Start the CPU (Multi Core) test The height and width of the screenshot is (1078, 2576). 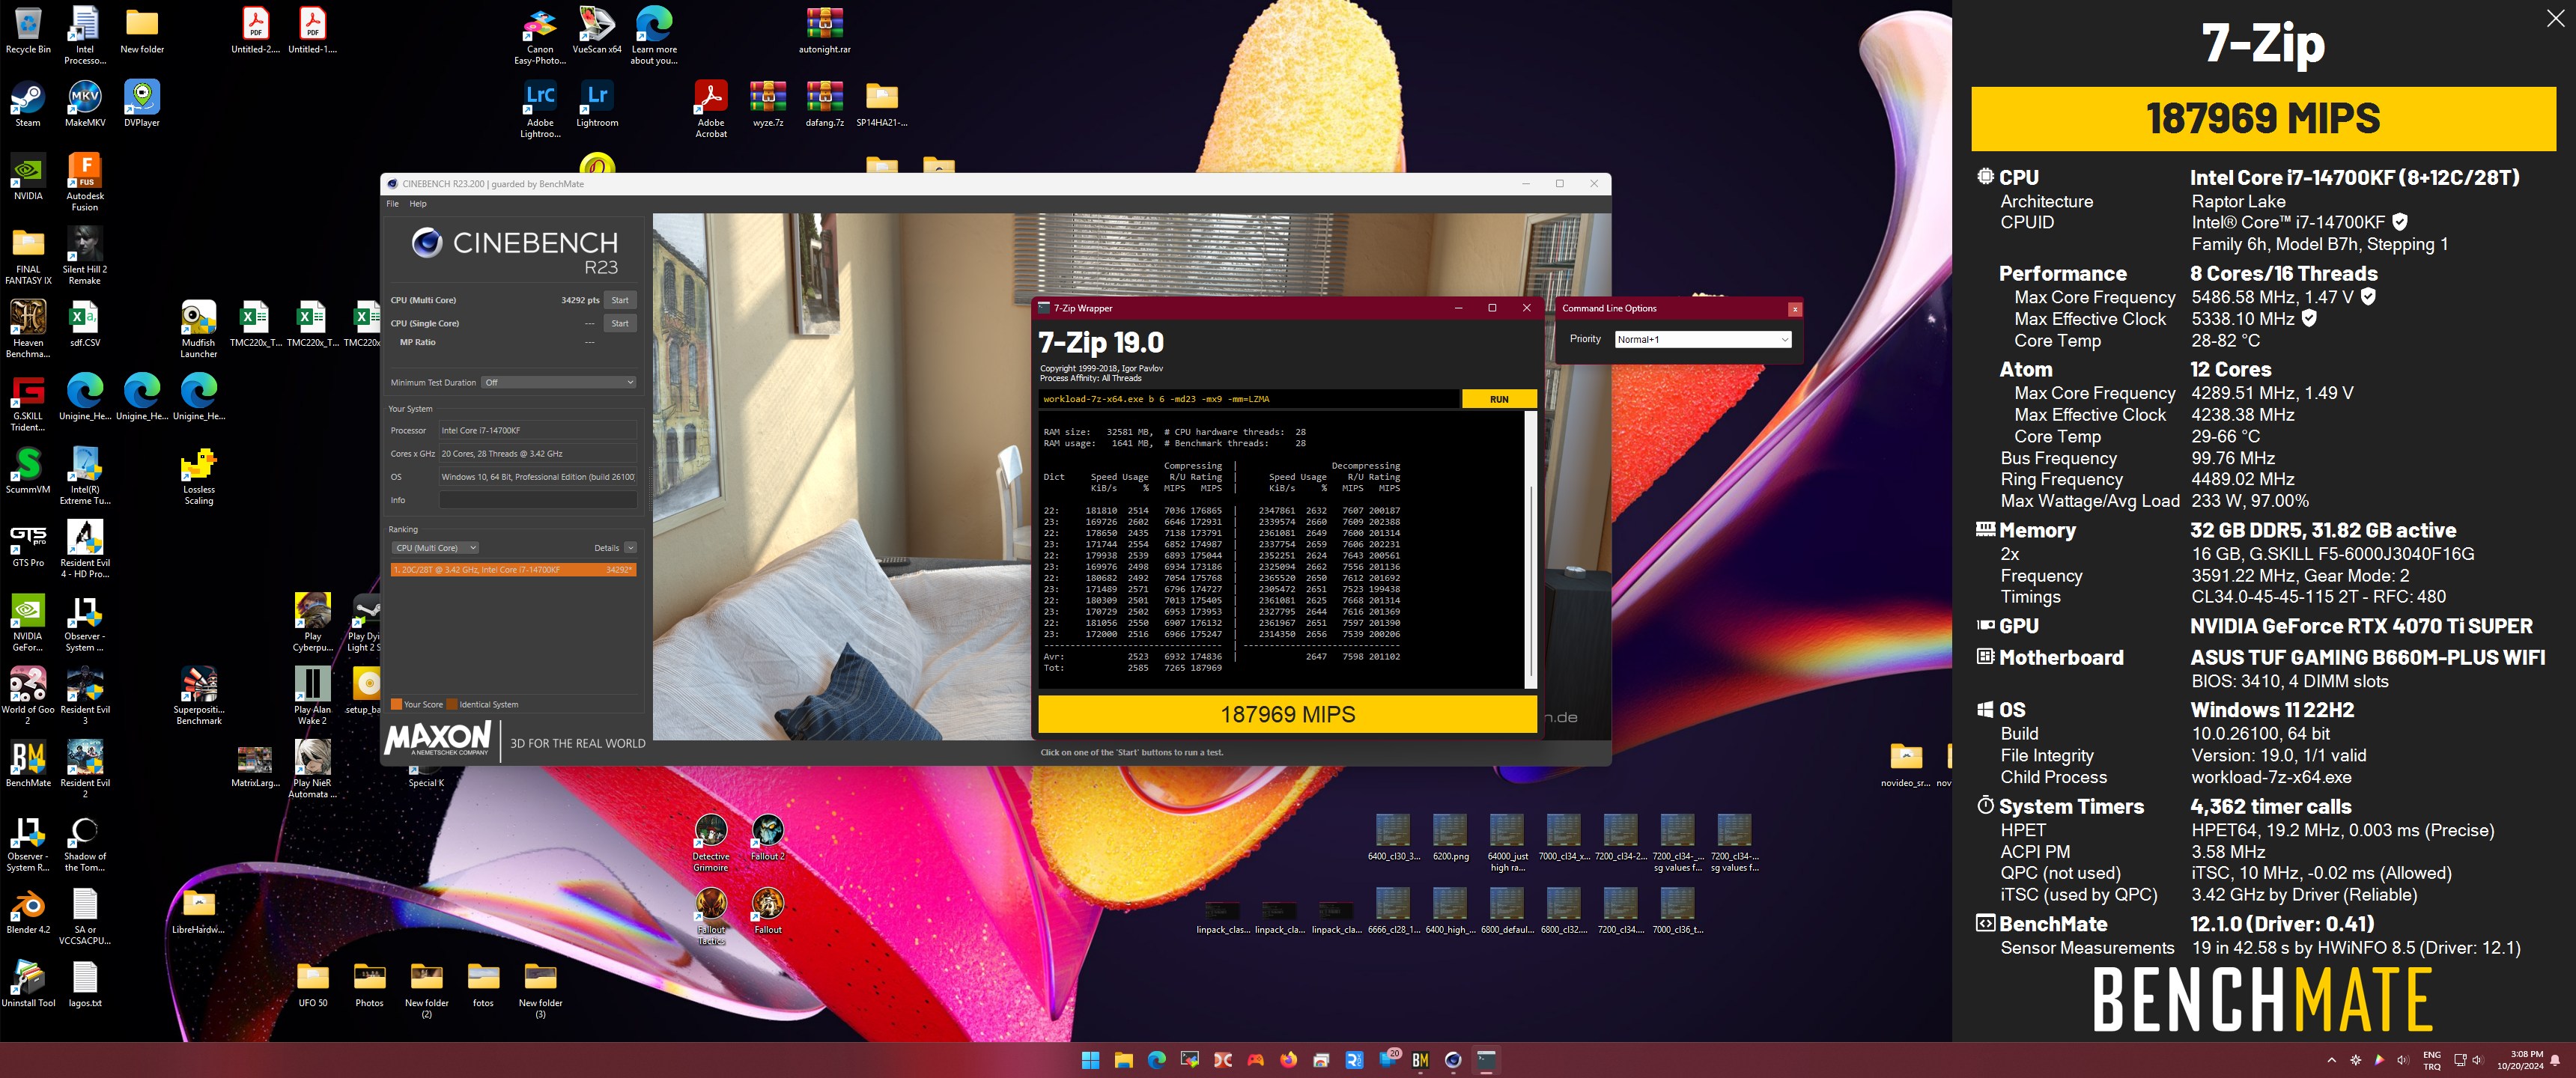[x=620, y=300]
